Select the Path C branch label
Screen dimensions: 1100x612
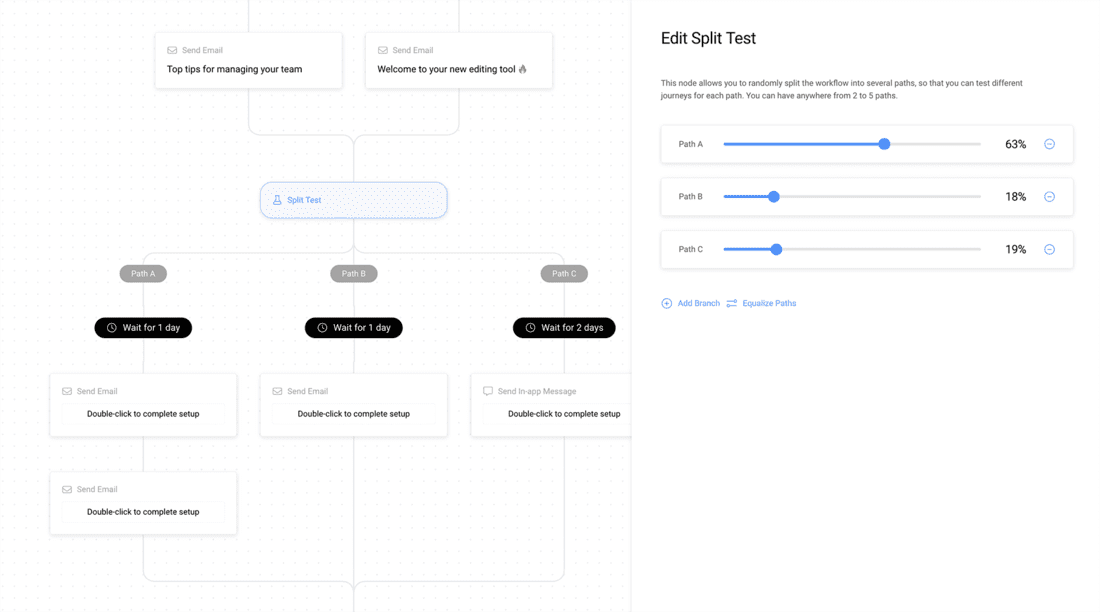tap(564, 273)
